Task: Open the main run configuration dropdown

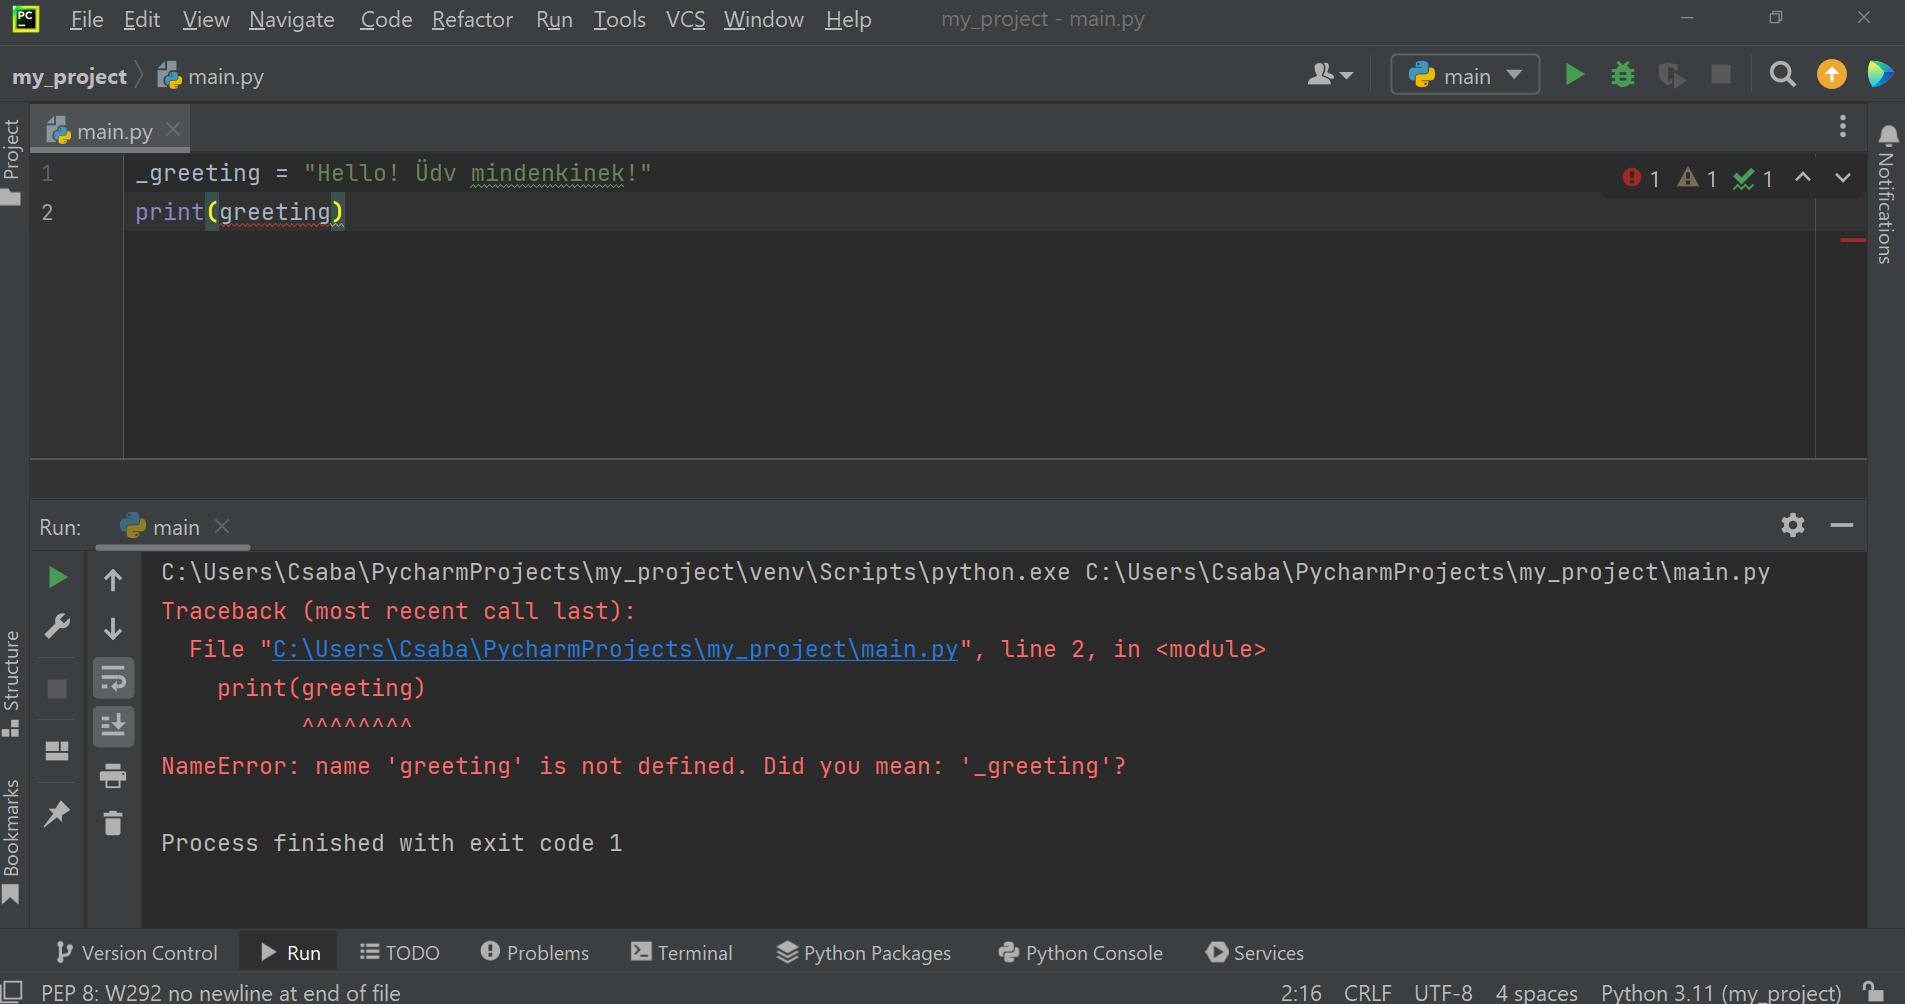Action: coord(1465,75)
